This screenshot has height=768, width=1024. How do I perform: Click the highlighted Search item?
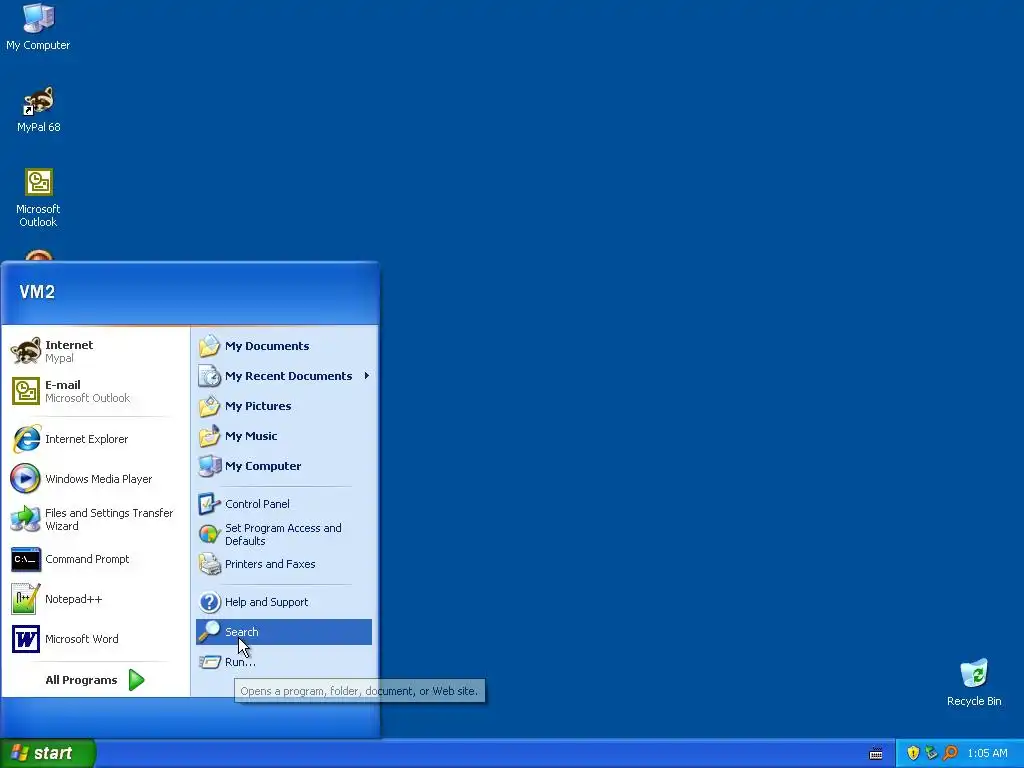coord(284,632)
